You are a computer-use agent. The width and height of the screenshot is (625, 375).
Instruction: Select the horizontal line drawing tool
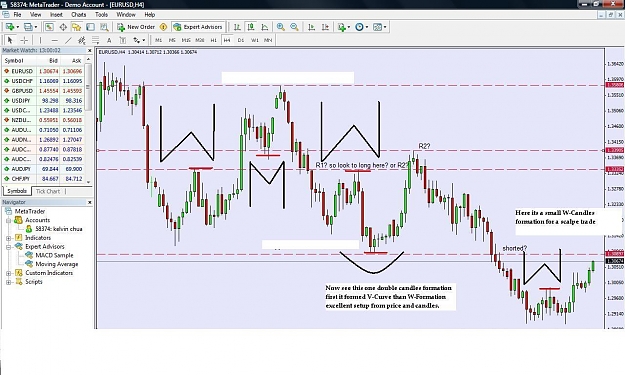click(55, 40)
